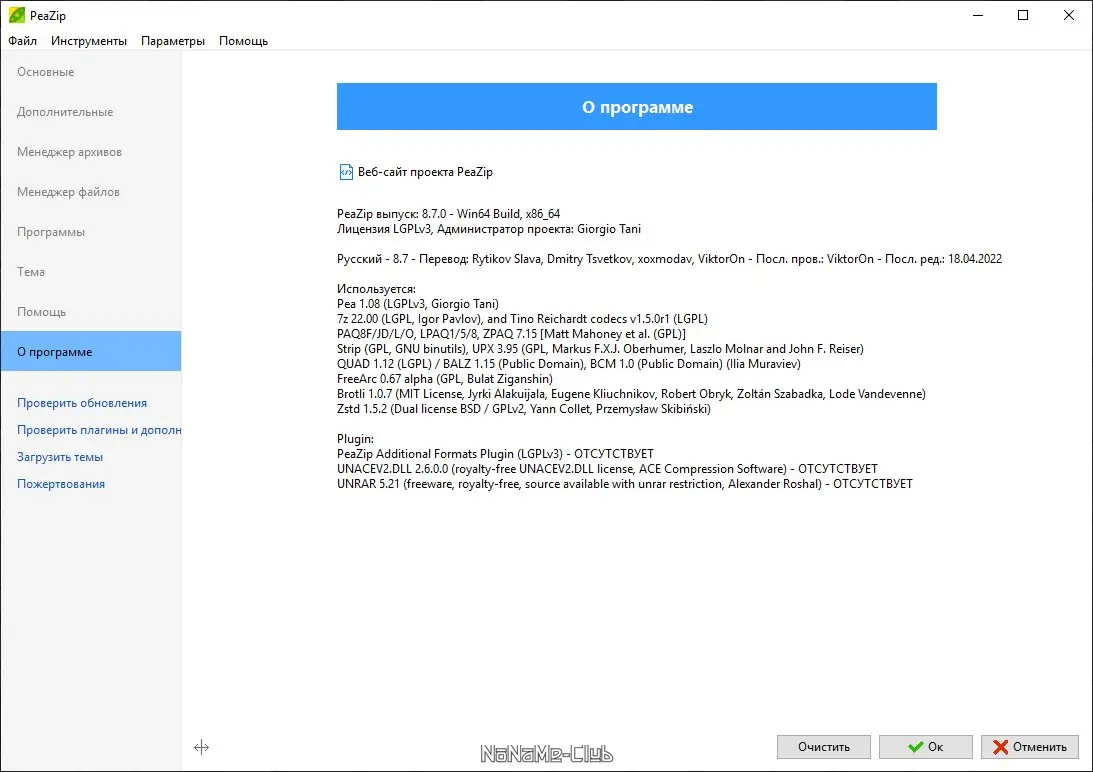Select the highlighted О программе sidebar tab
This screenshot has height=772, width=1093.
[x=91, y=351]
